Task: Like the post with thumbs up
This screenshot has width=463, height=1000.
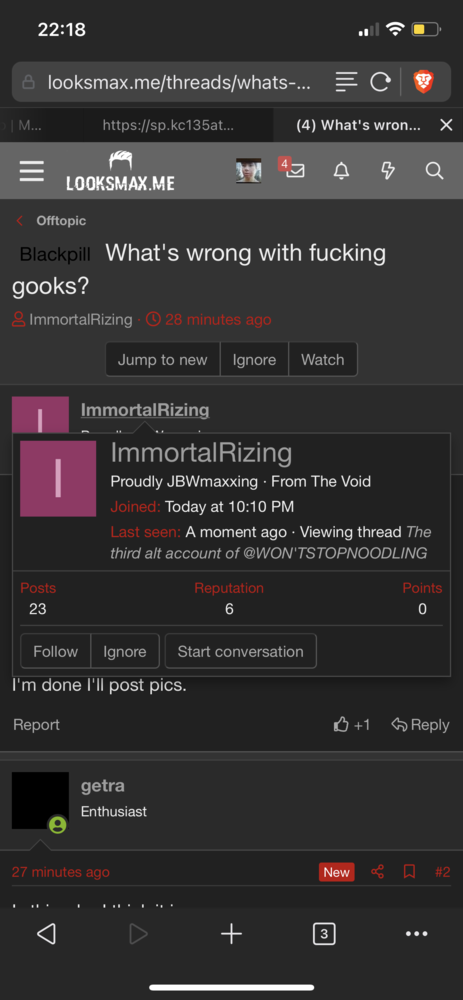Action: (x=352, y=724)
